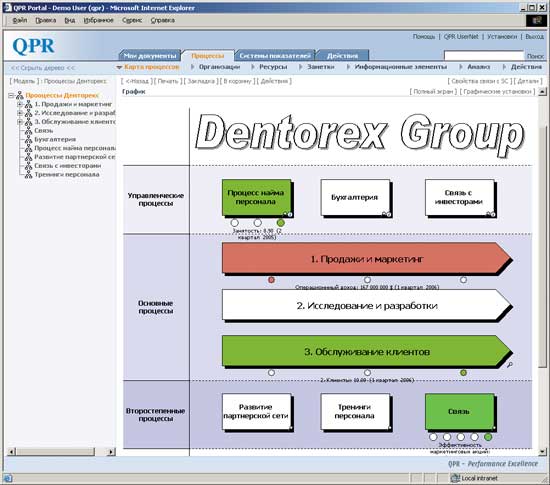Expand the 3. Обслуживание клиентов tree node
Screen dimensions: 550x485
pyautogui.click(x=20, y=122)
